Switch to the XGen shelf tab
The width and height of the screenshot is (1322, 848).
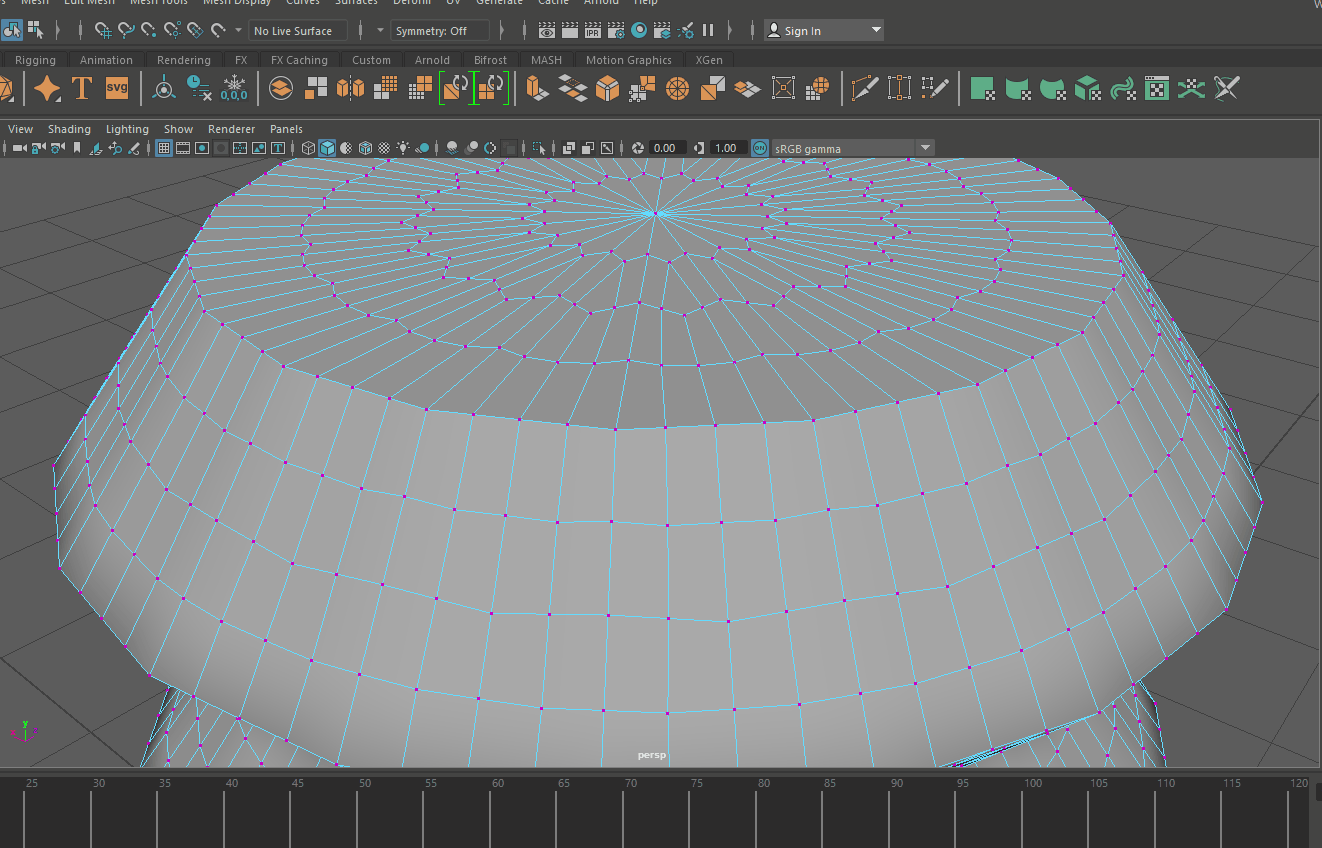tap(709, 60)
